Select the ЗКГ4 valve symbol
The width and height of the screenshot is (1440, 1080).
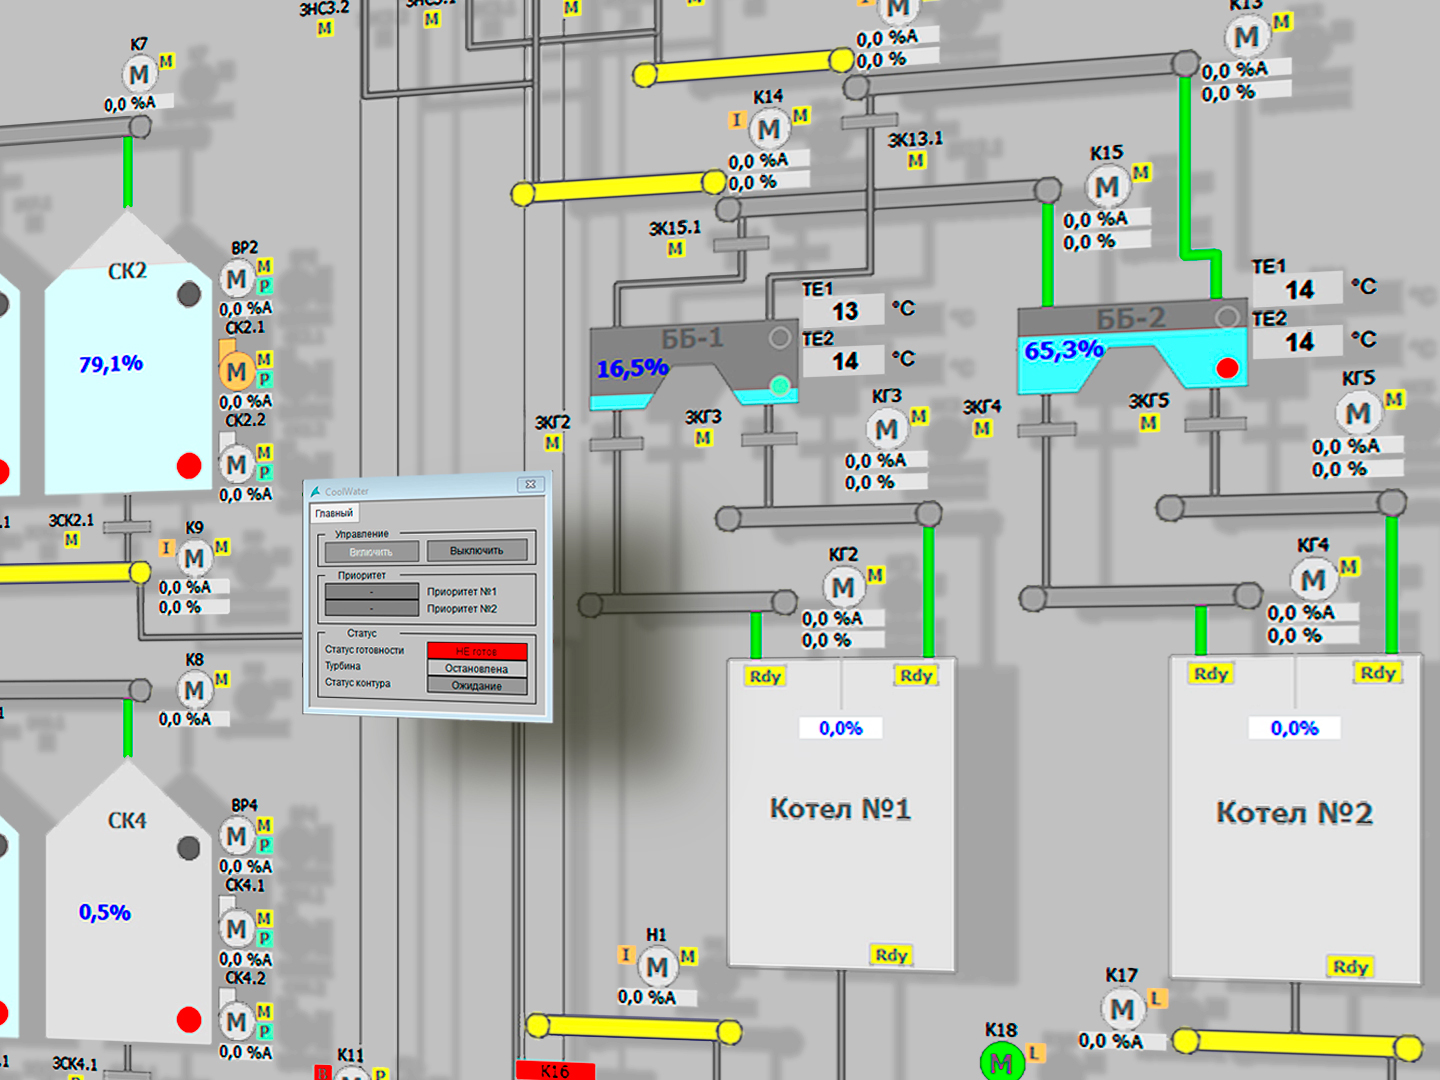(x=1046, y=429)
